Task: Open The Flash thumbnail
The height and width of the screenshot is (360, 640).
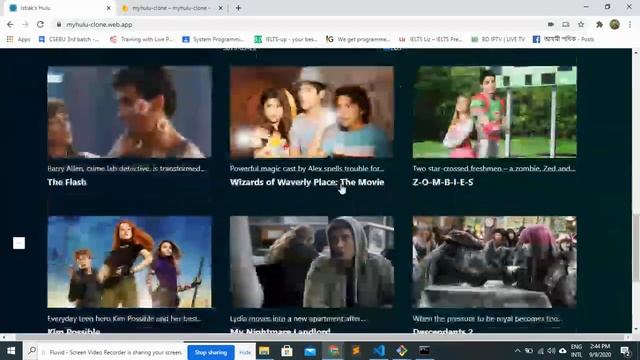Action: [x=129, y=112]
